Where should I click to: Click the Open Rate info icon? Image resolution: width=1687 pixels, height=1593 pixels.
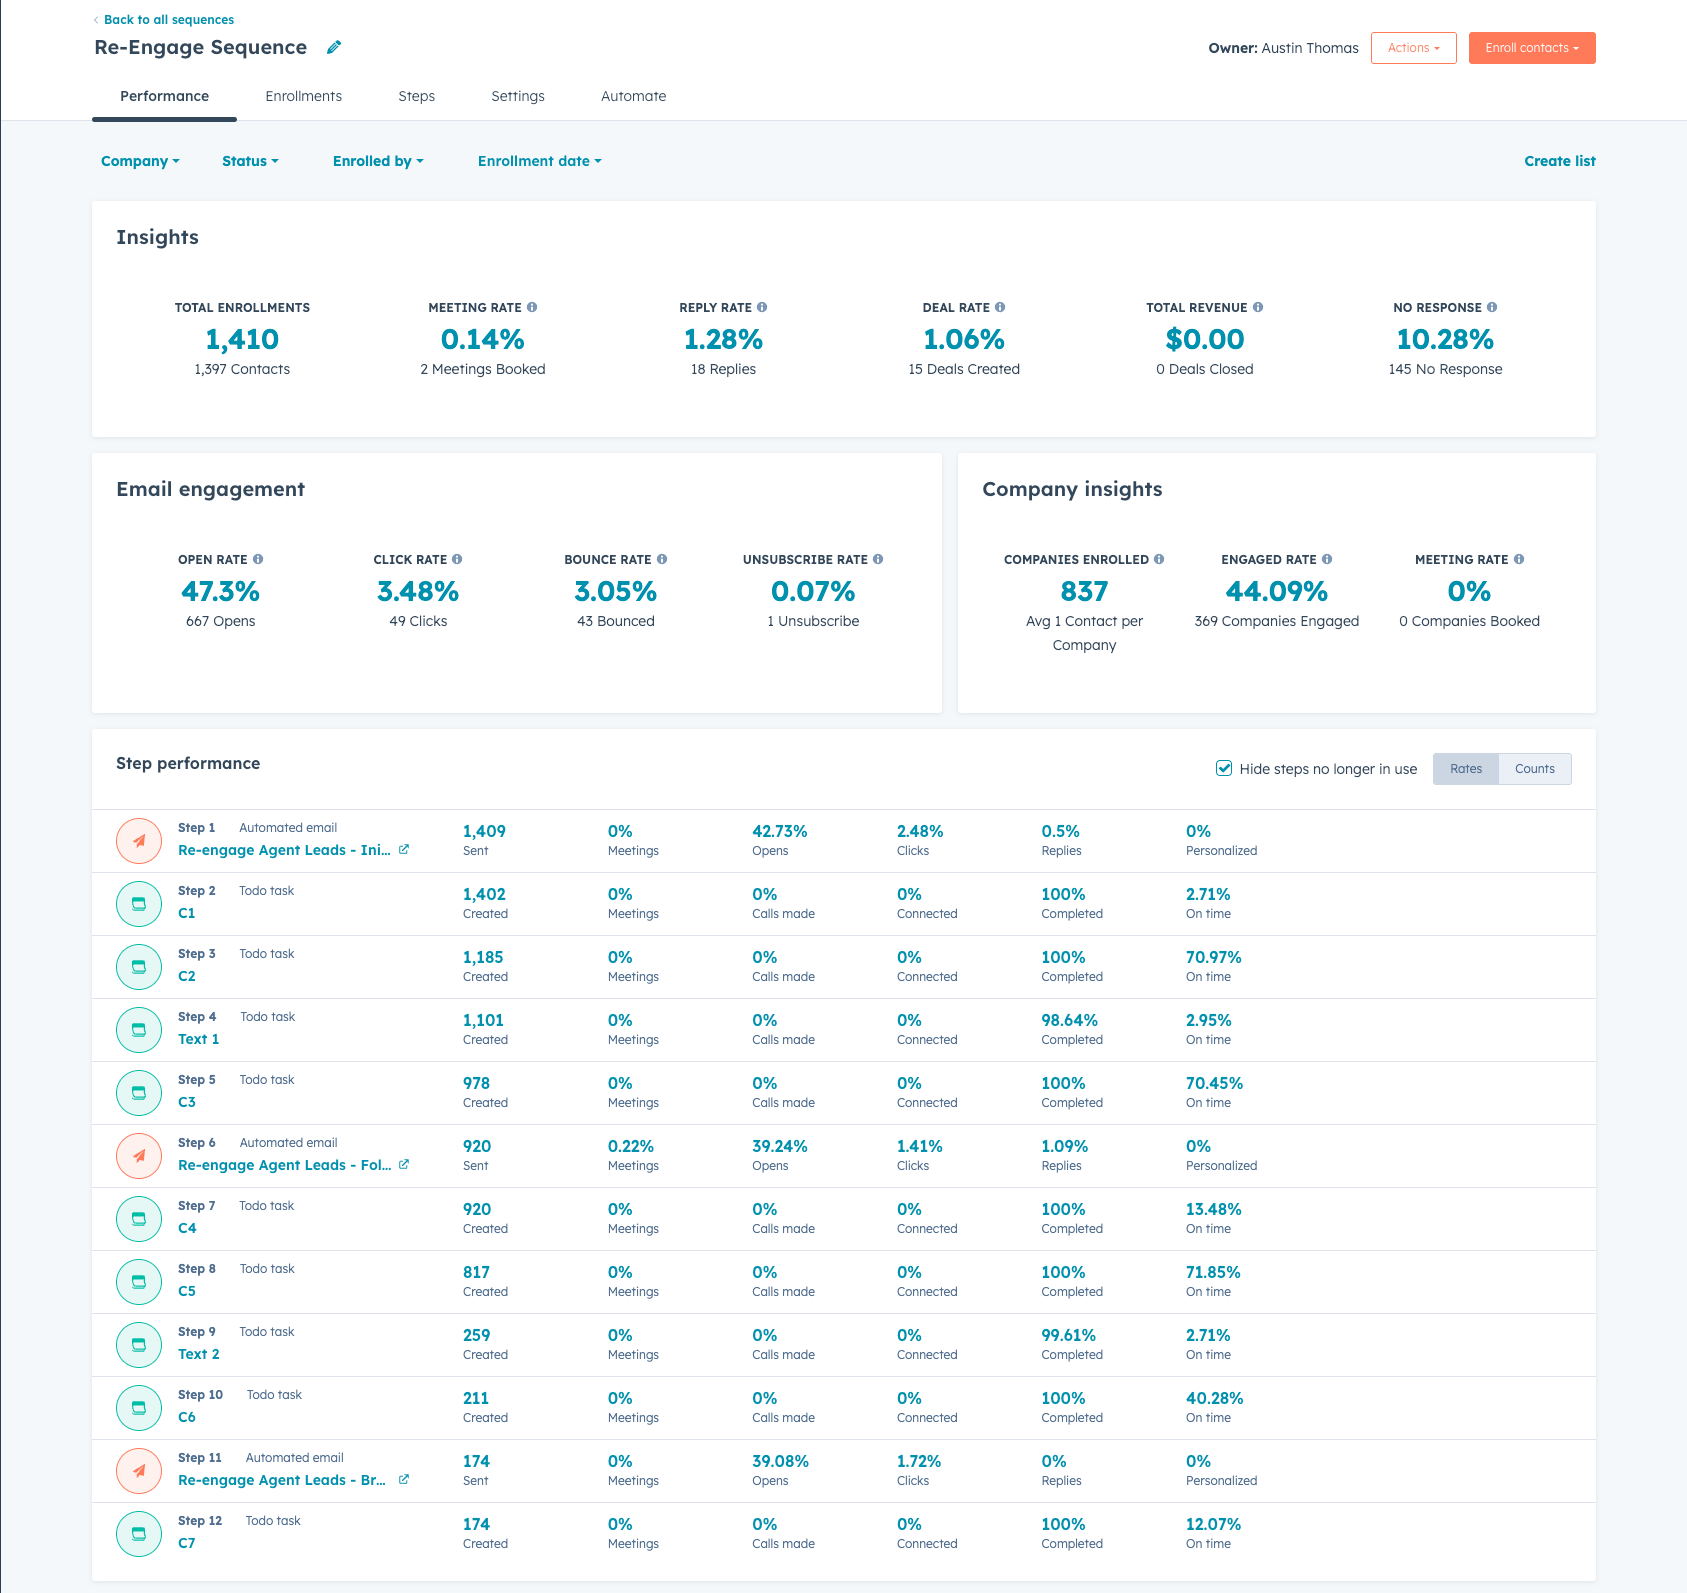point(258,559)
